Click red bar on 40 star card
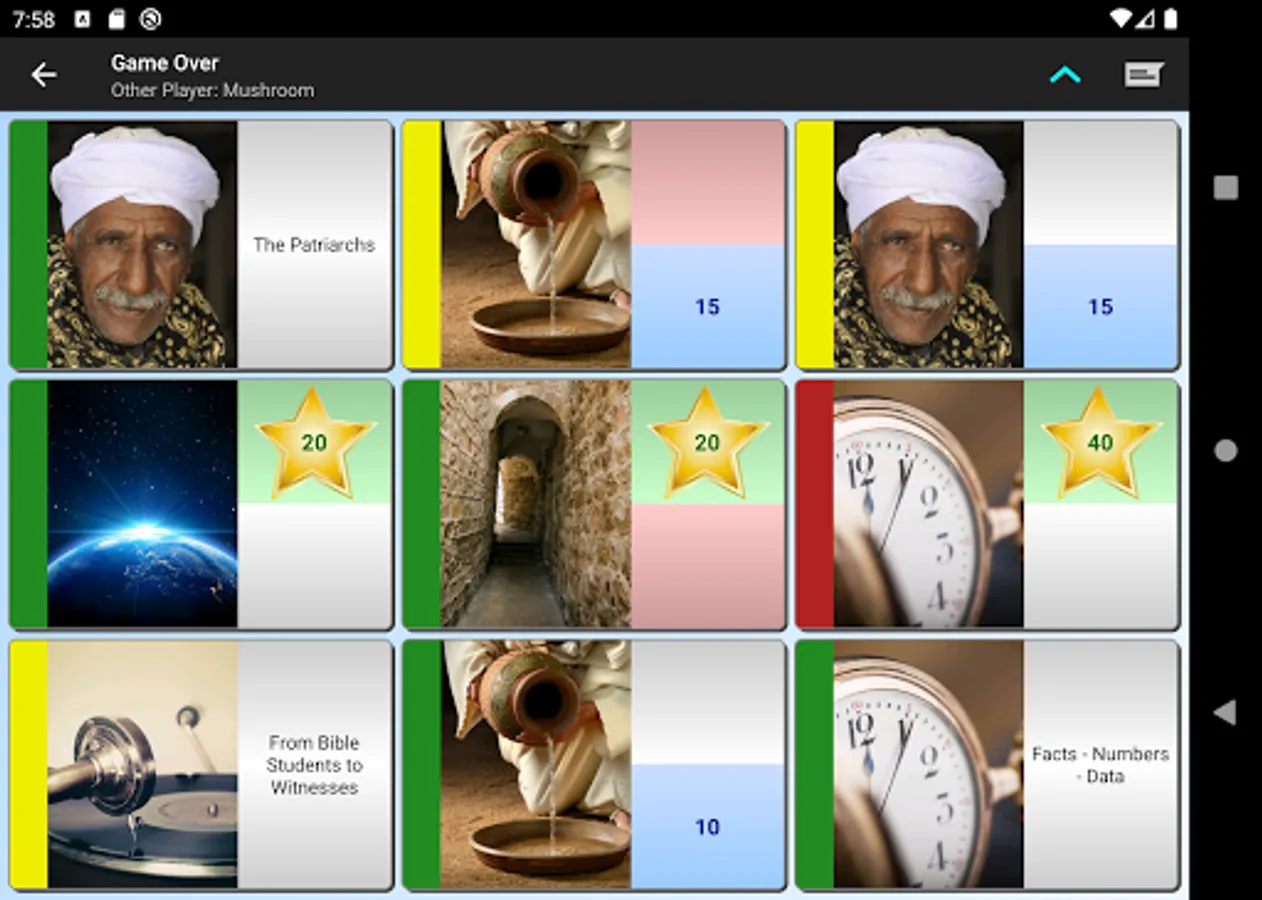This screenshot has width=1262, height=900. (815, 504)
